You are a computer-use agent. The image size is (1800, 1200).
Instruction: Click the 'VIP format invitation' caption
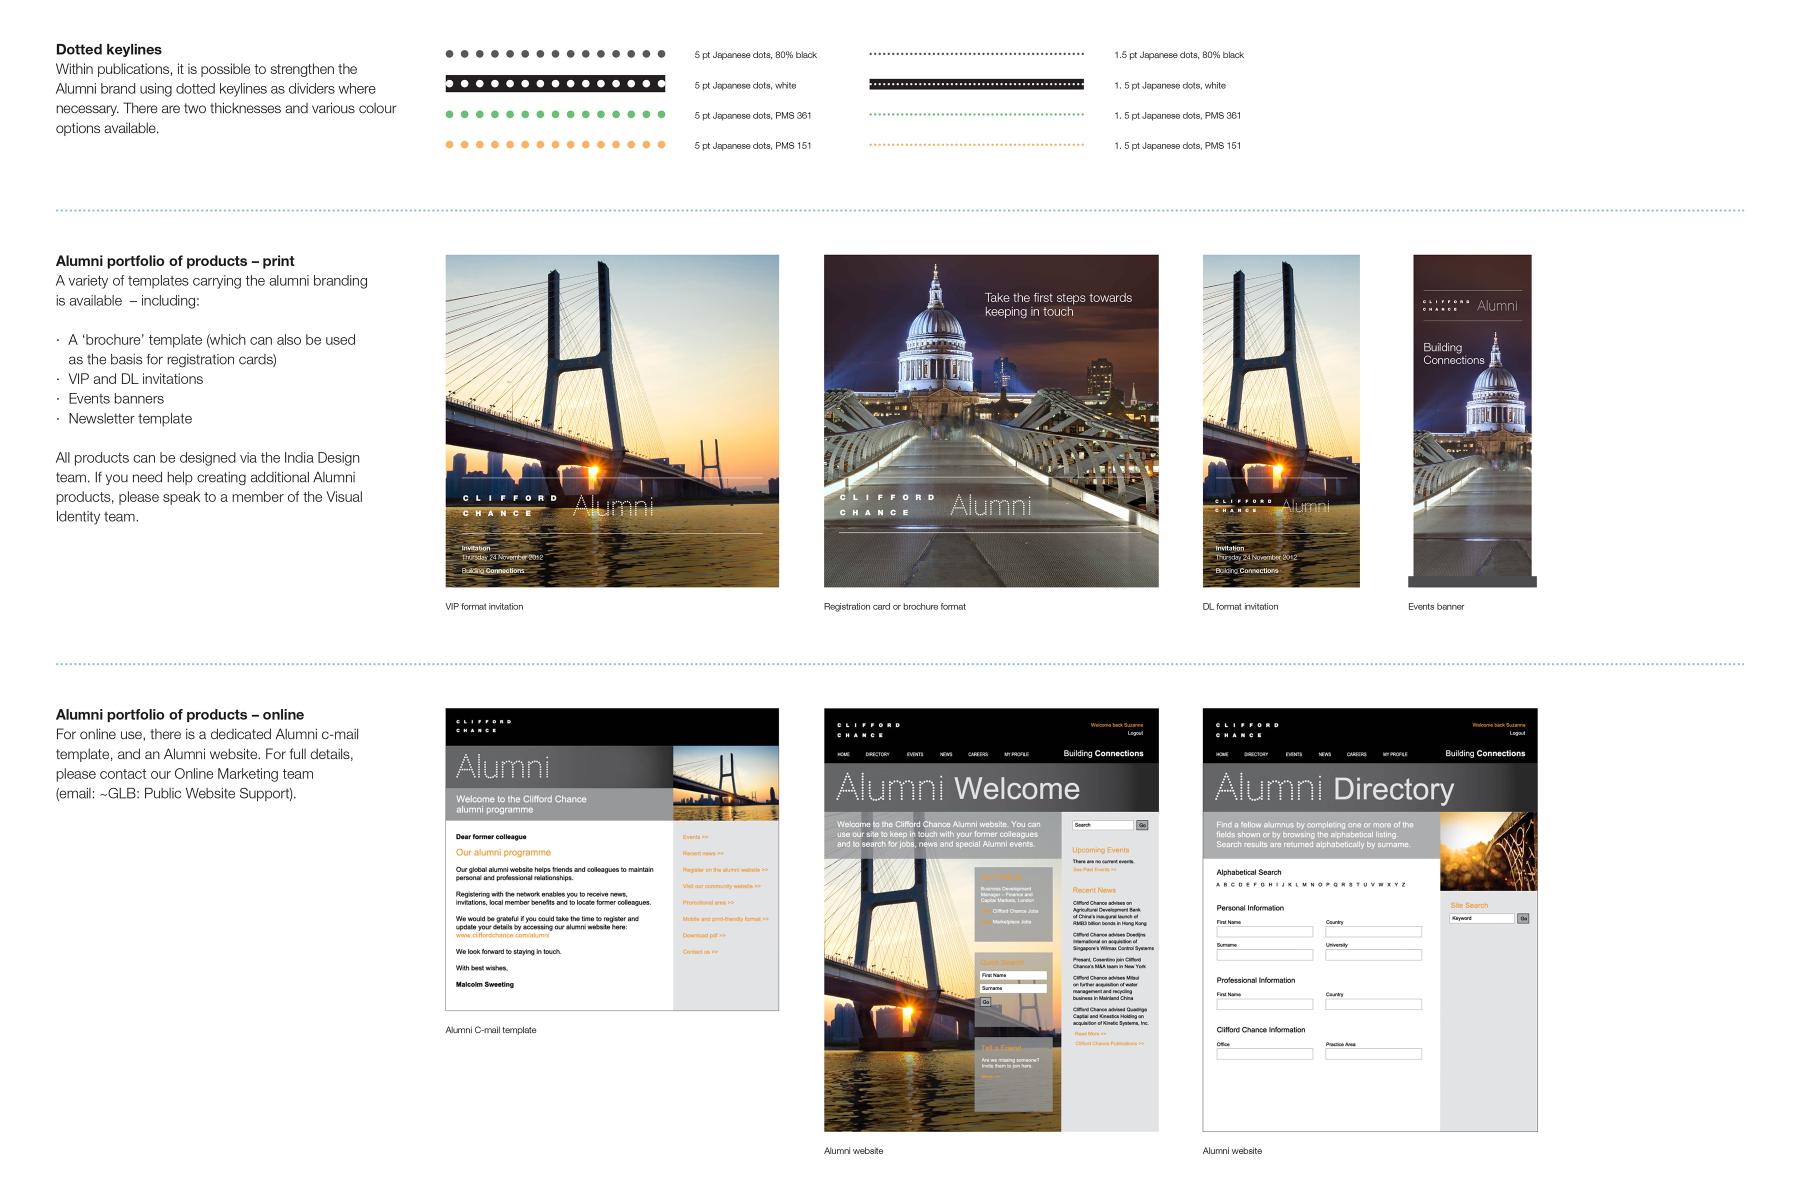pos(484,606)
